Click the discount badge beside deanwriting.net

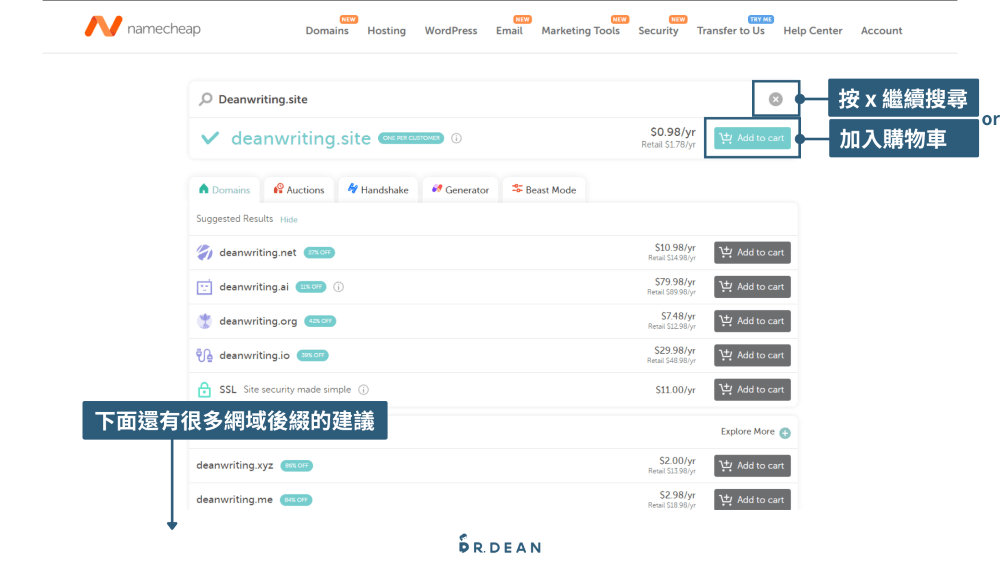[x=319, y=253]
